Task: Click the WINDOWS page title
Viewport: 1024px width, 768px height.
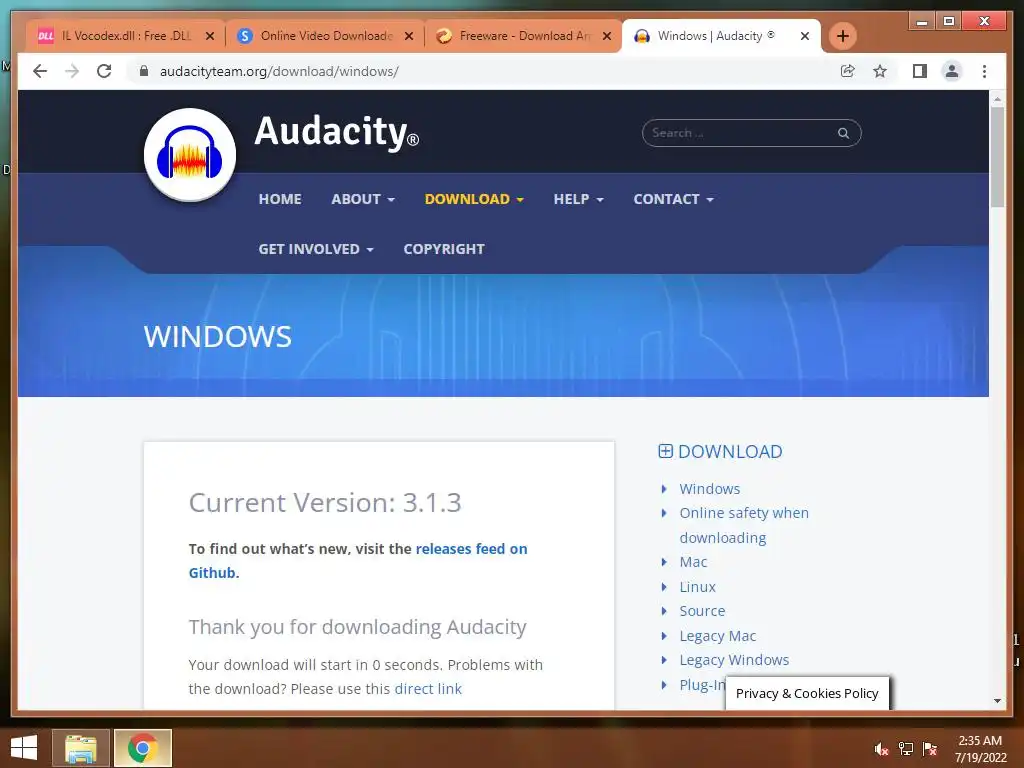Action: [217, 336]
